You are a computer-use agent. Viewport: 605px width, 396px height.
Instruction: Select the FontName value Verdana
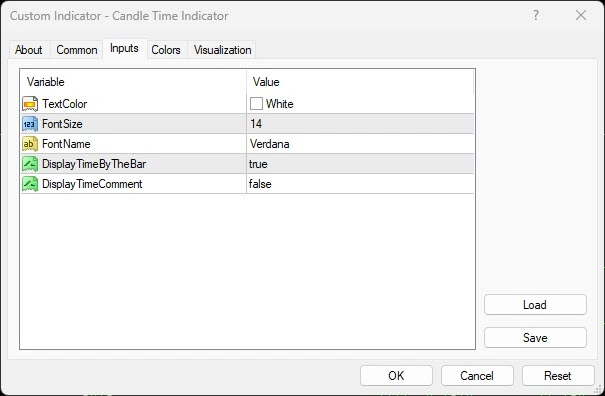pyautogui.click(x=269, y=144)
